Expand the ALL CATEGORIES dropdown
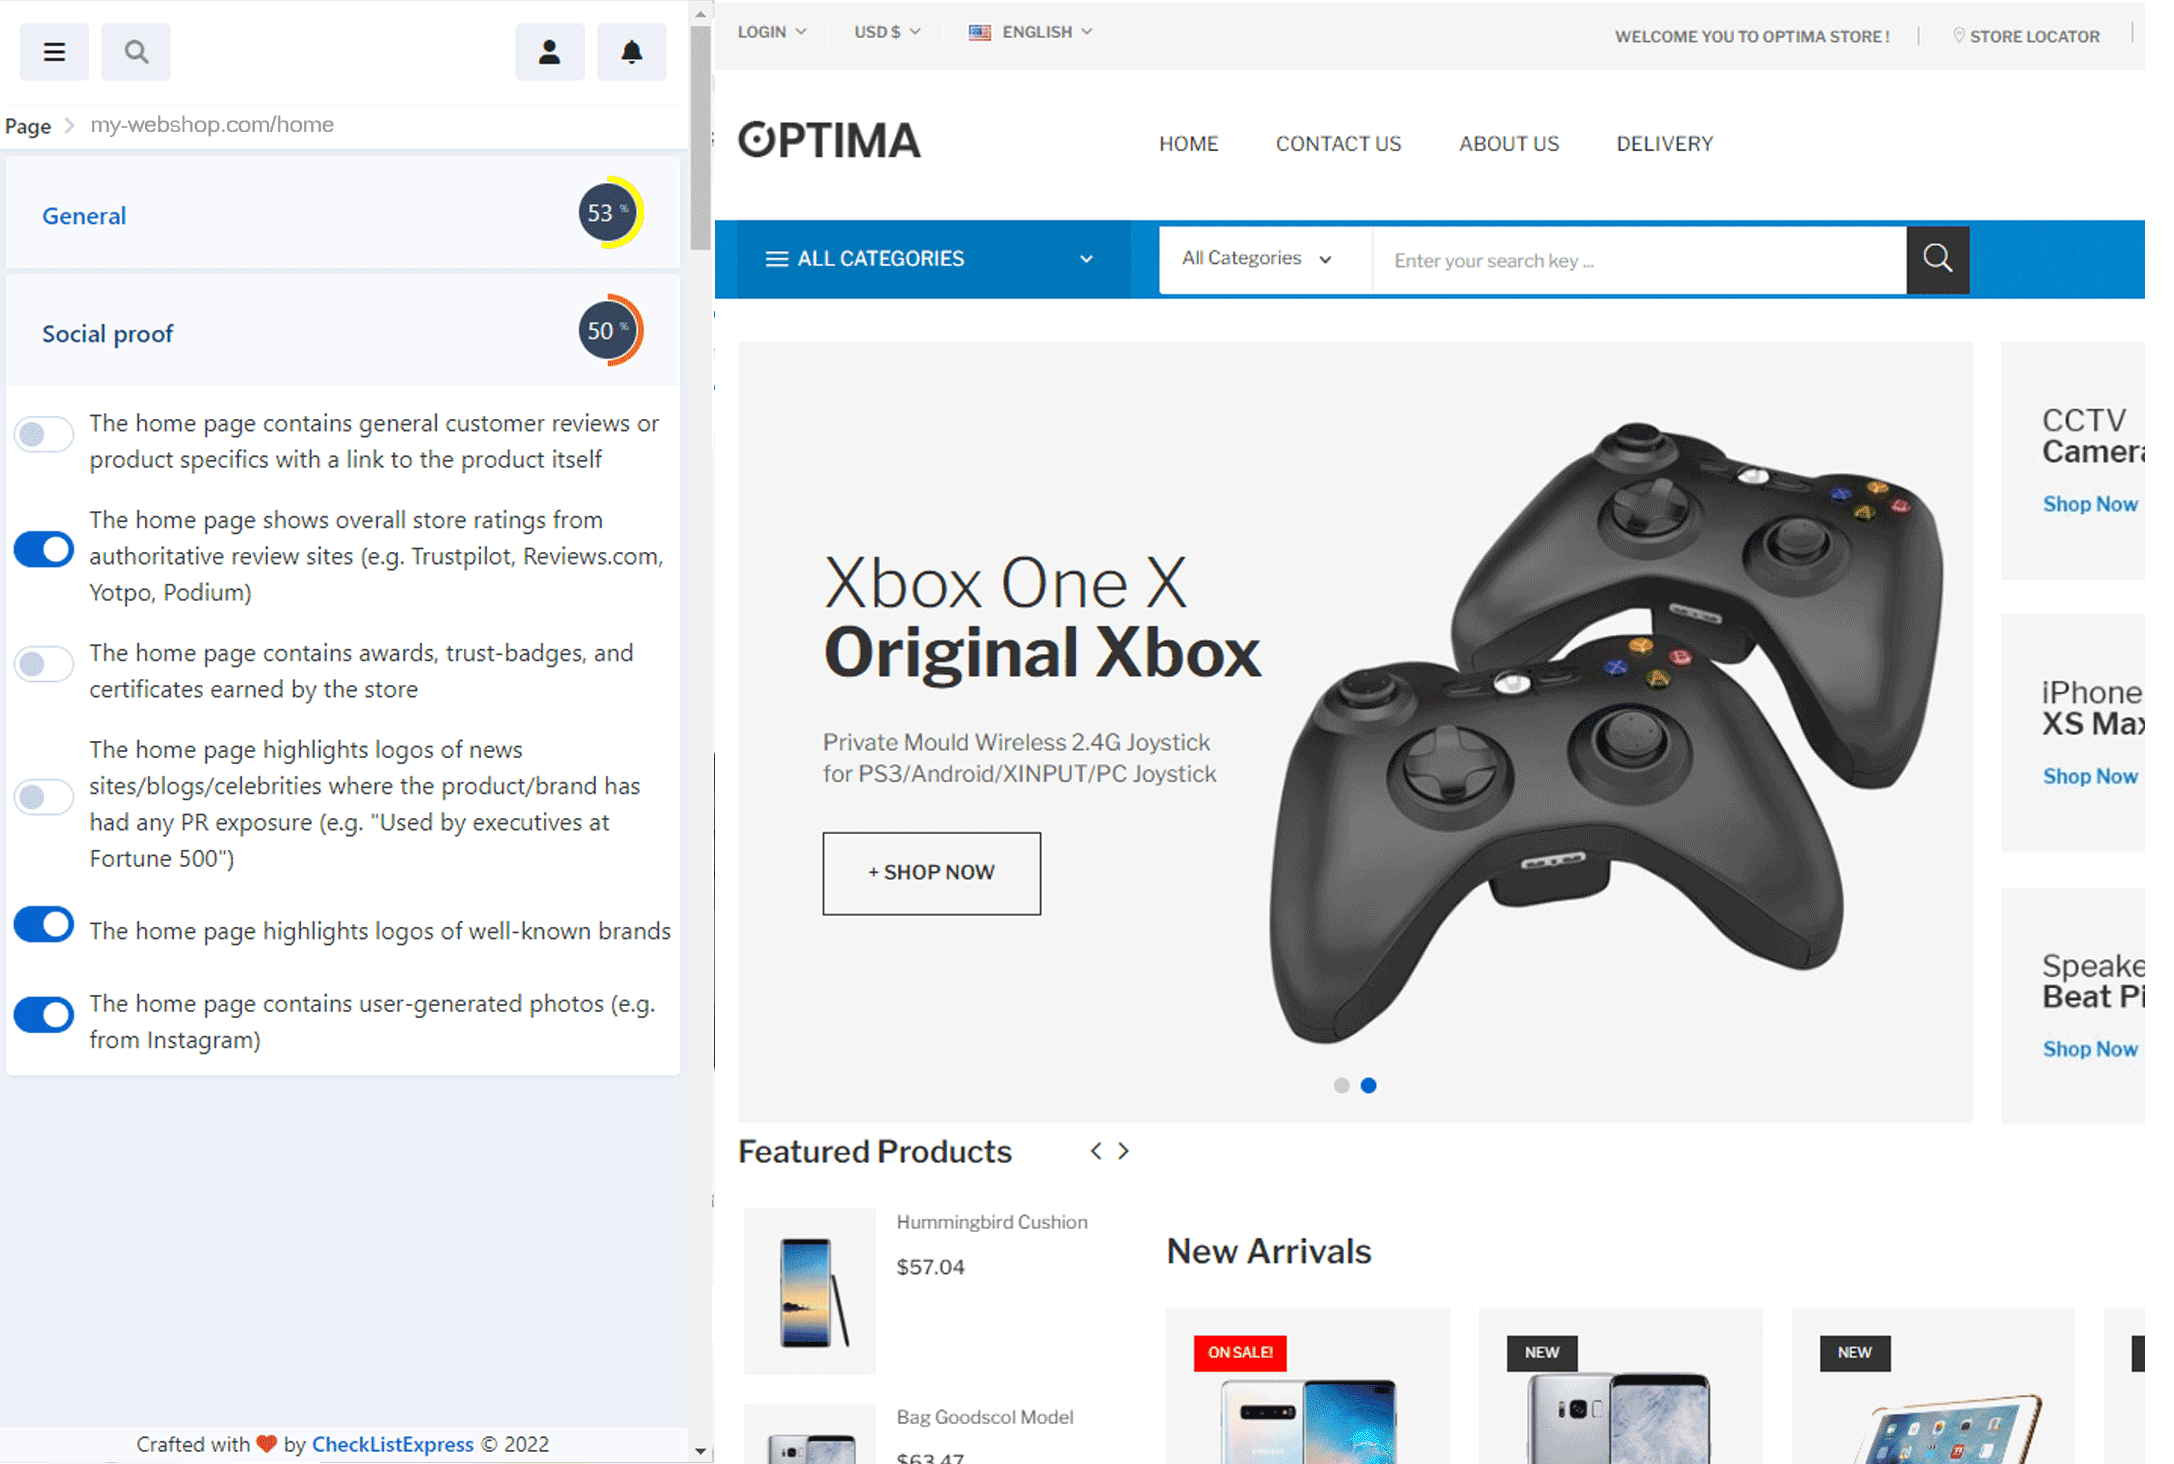This screenshot has height=1464, width=2174. coord(929,259)
